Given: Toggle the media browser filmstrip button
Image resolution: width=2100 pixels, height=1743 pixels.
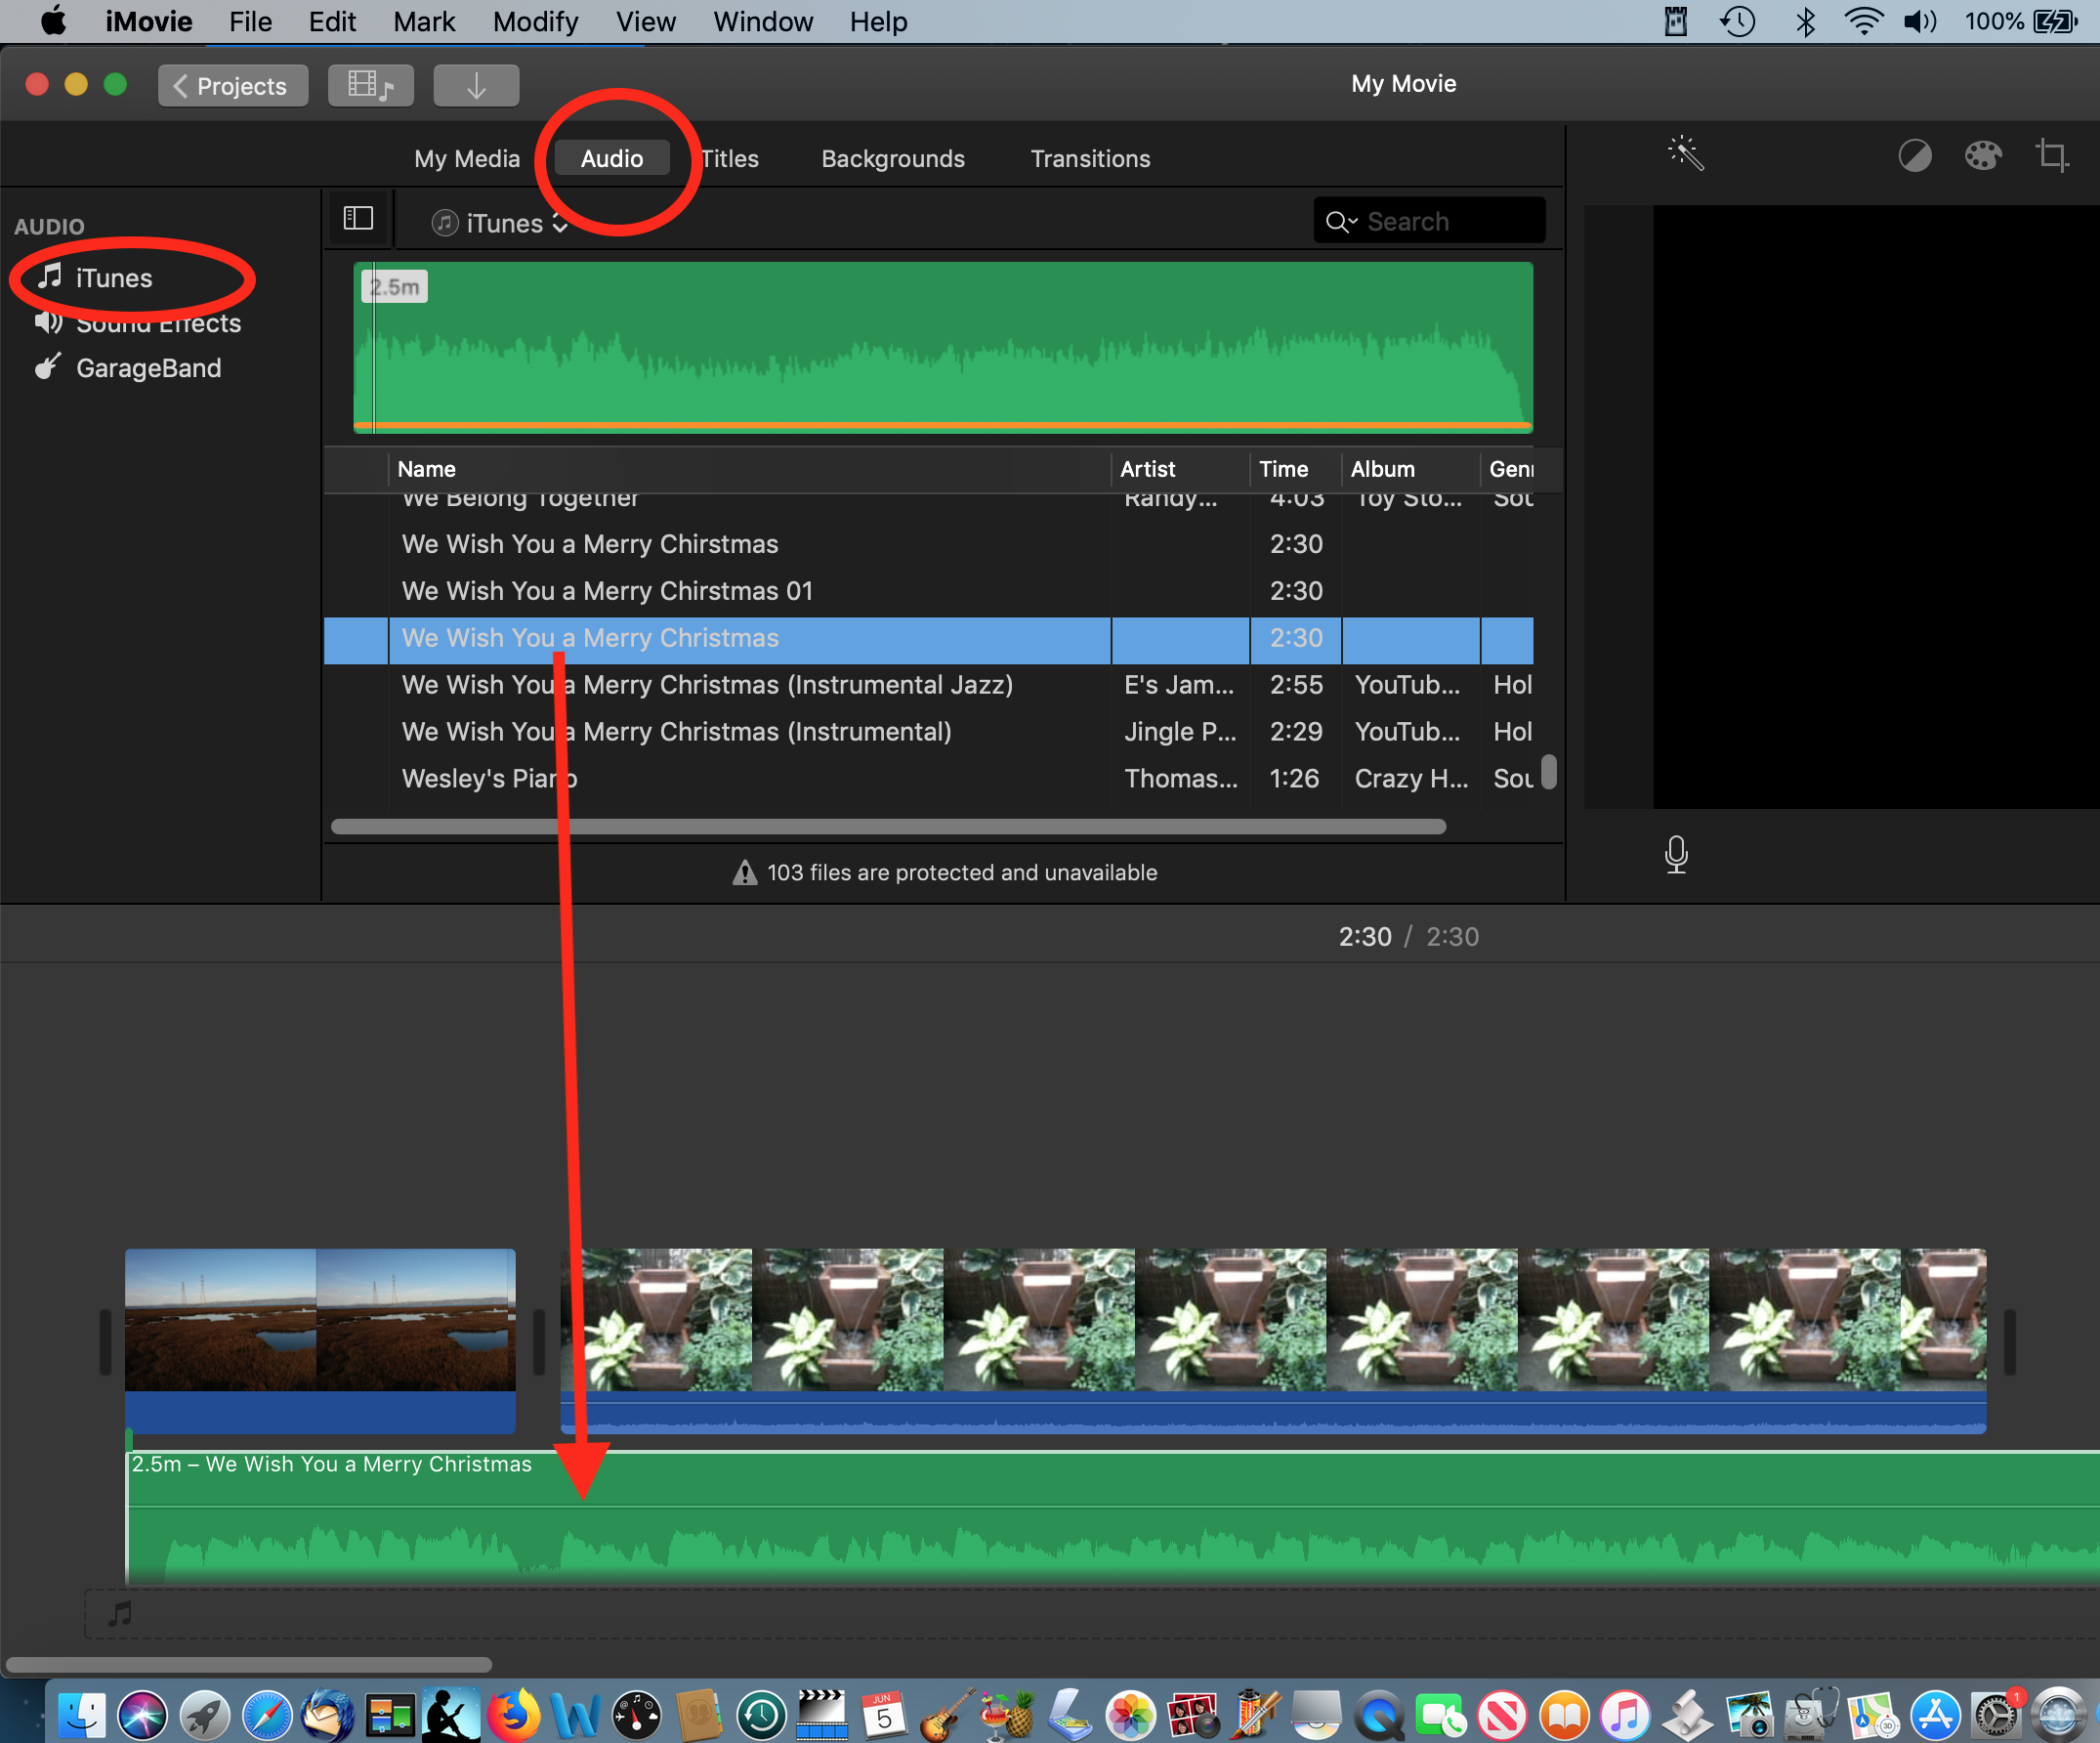Looking at the screenshot, I should click(370, 86).
